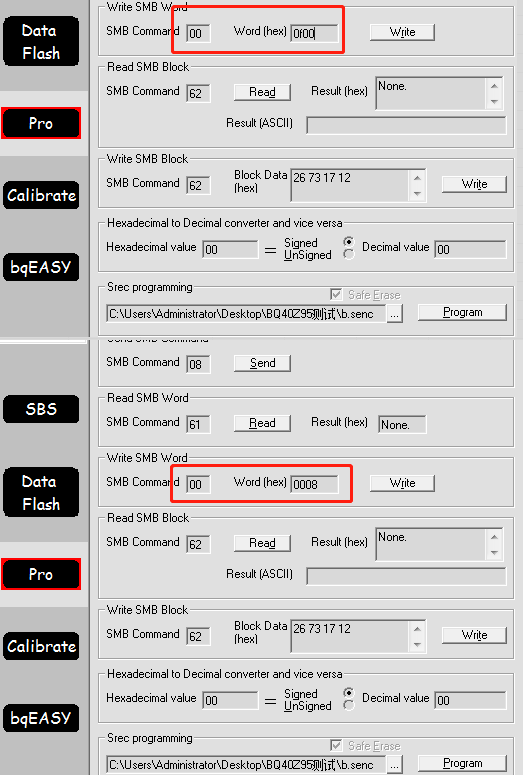
Task: Click Program in the lower capture
Action: tap(462, 763)
